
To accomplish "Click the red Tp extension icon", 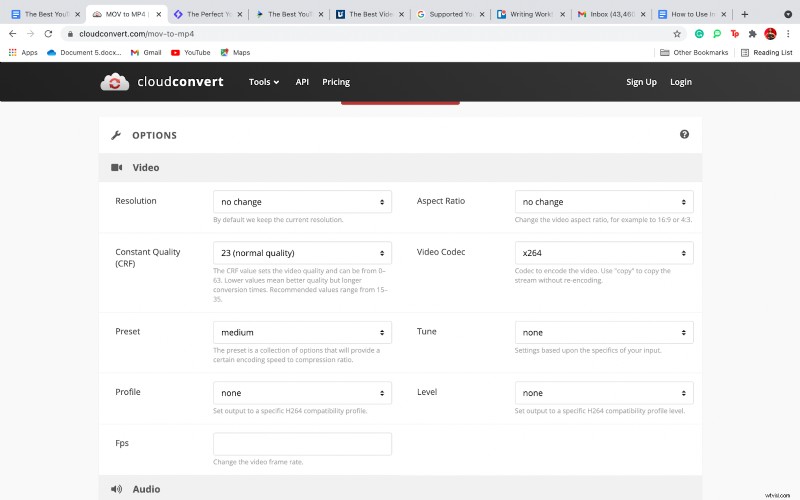I will point(735,34).
